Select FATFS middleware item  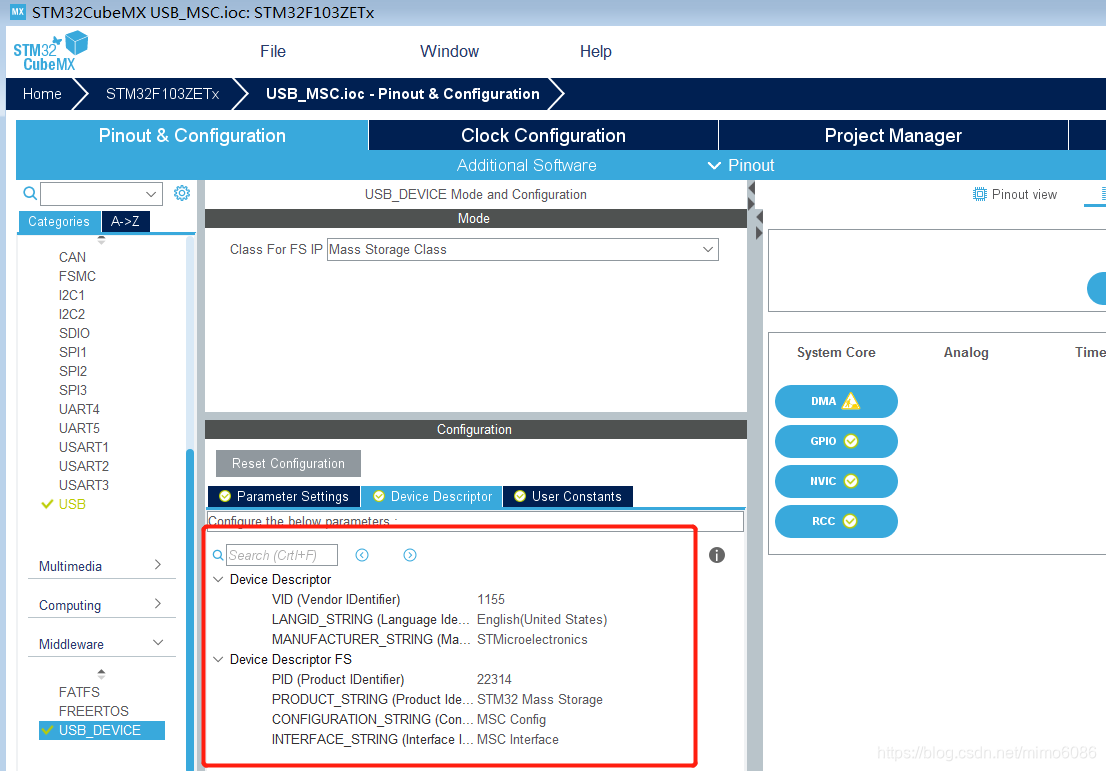[79, 692]
